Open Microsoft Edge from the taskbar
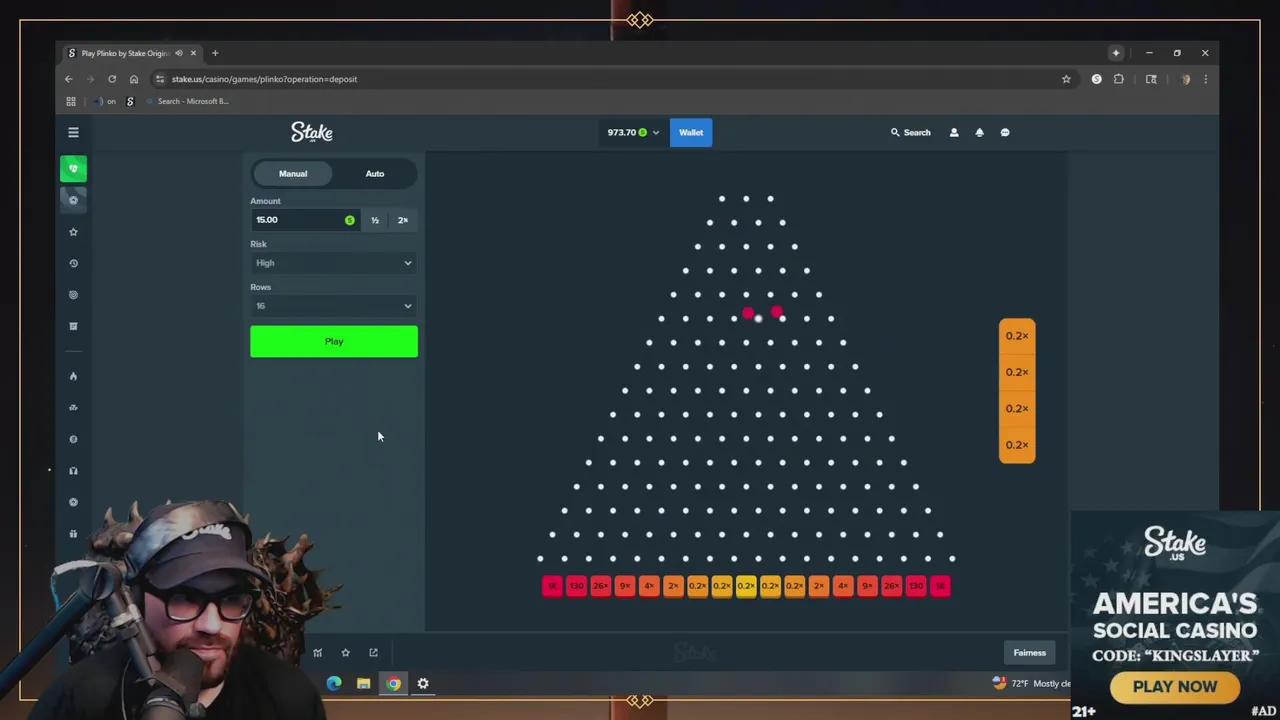This screenshot has width=1280, height=720. (334, 684)
